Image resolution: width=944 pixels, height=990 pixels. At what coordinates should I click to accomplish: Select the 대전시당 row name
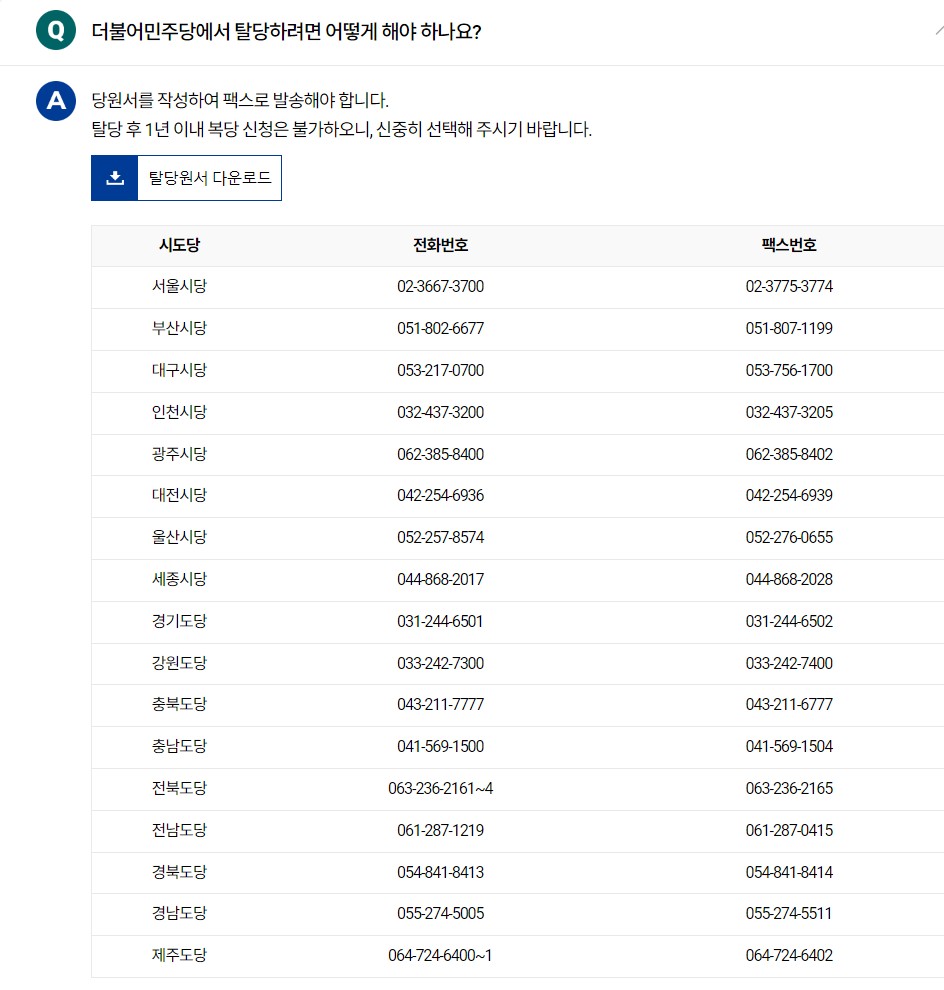tap(179, 495)
